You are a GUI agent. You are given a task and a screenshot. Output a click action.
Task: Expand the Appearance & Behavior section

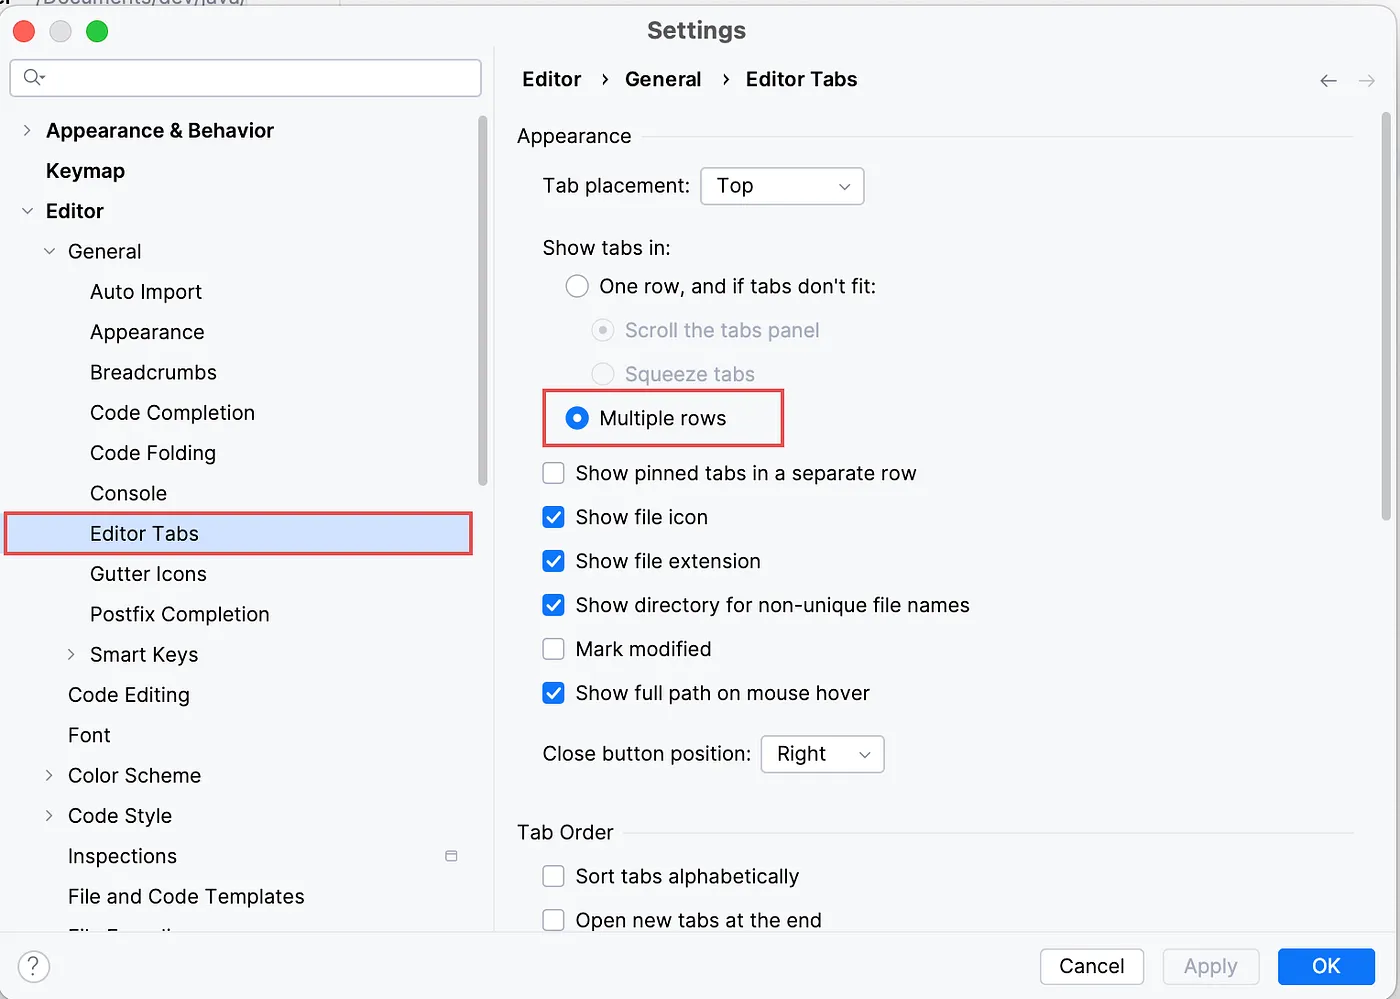pyautogui.click(x=26, y=130)
